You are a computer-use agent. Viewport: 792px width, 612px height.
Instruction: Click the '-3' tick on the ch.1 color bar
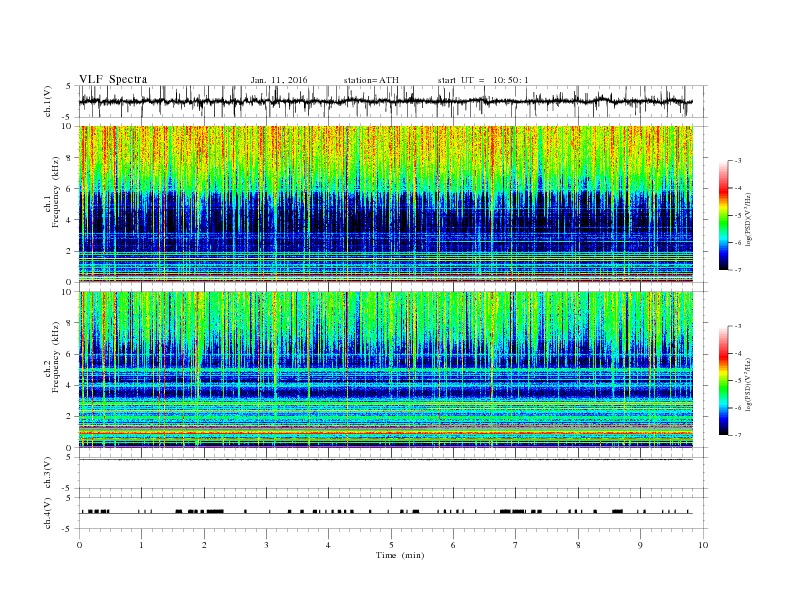pyautogui.click(x=737, y=161)
